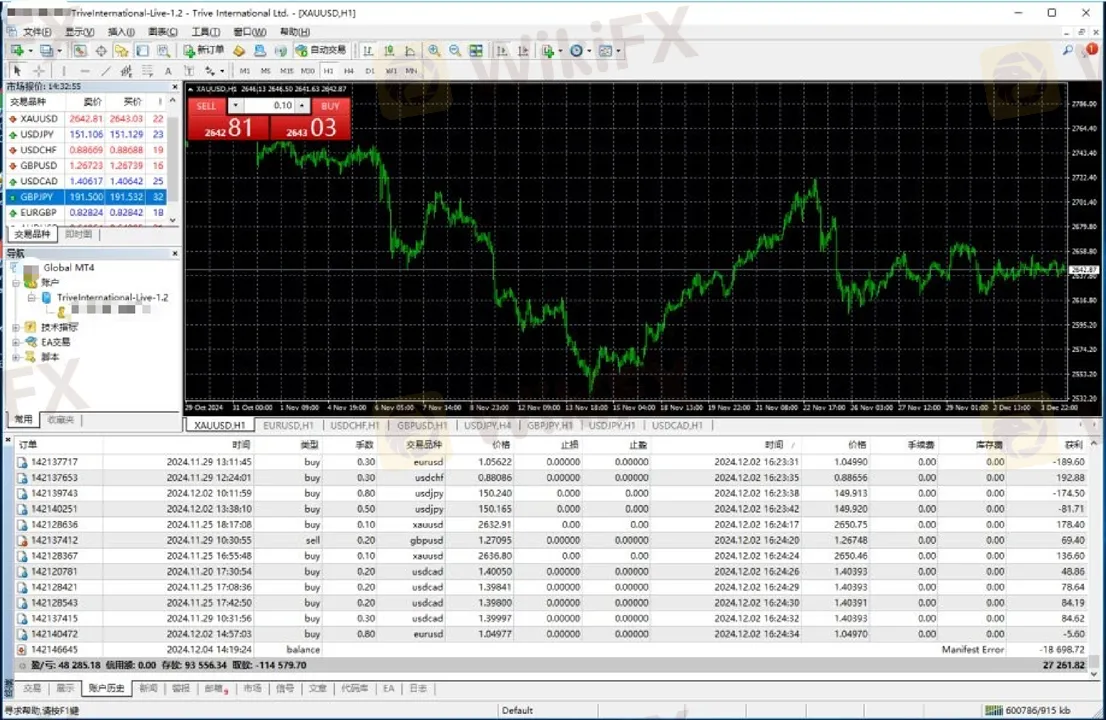Select the crosshair tool

click(x=39, y=71)
